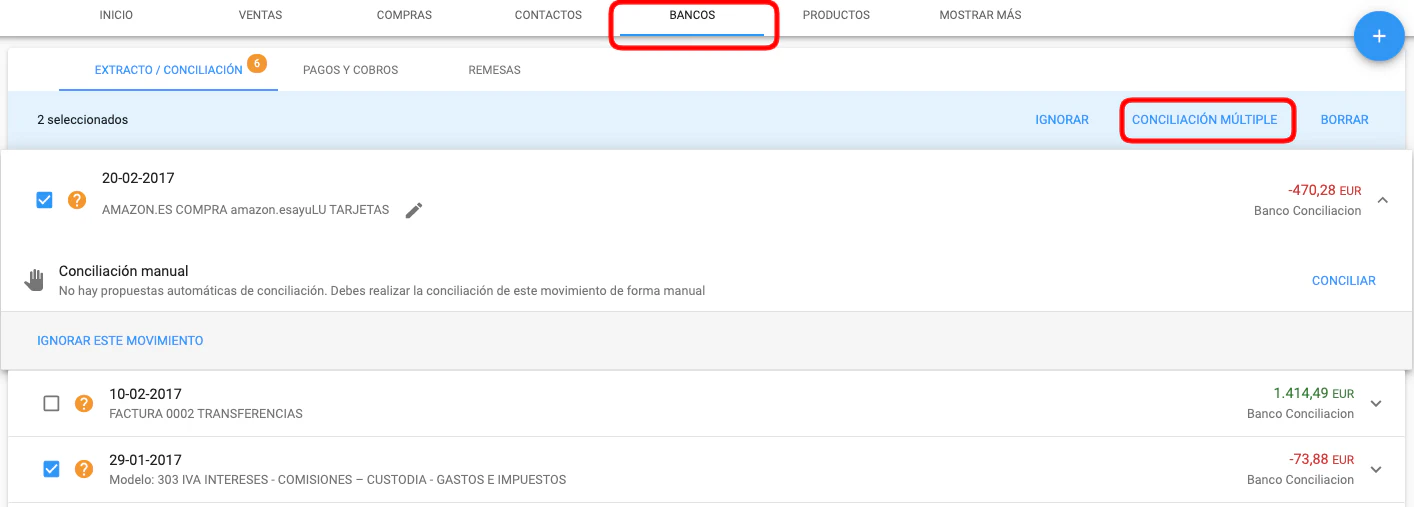The image size is (1414, 507).
Task: Open the Mostrar Más menu
Action: click(980, 16)
